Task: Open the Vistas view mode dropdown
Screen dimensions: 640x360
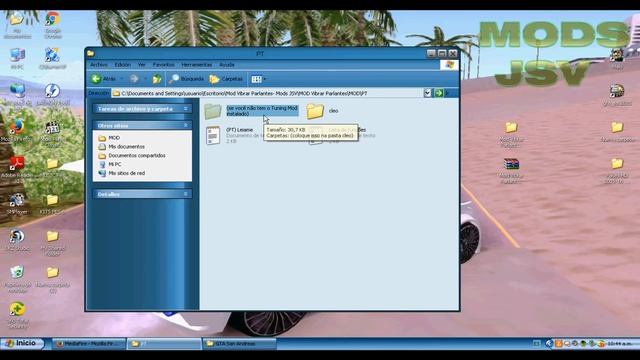Action: click(x=259, y=79)
